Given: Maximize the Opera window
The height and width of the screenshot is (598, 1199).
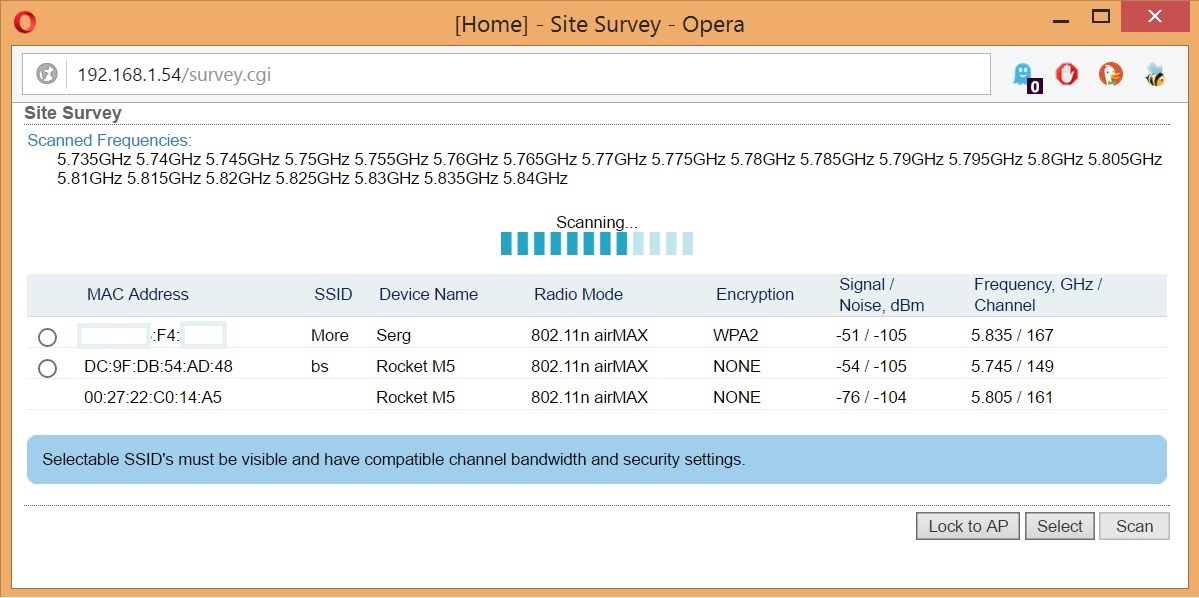Looking at the screenshot, I should coord(1100,17).
